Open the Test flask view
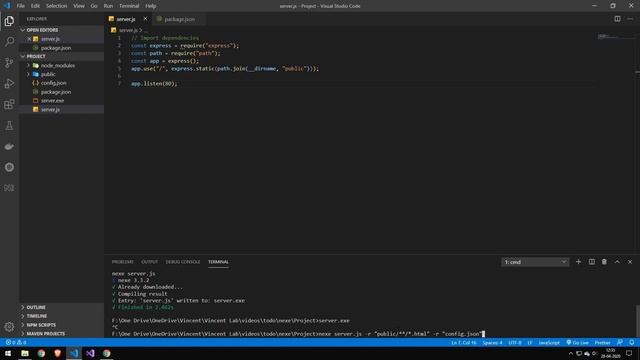 click(x=9, y=125)
